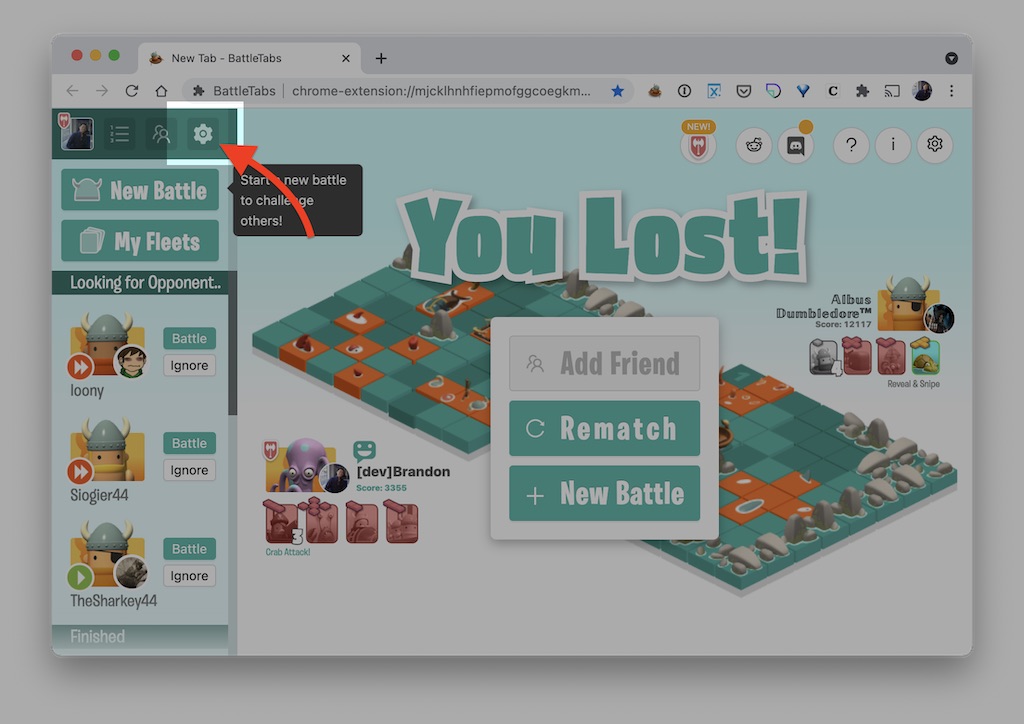The height and width of the screenshot is (724, 1024).
Task: Open the Pocket extension icon
Action: pyautogui.click(x=743, y=91)
